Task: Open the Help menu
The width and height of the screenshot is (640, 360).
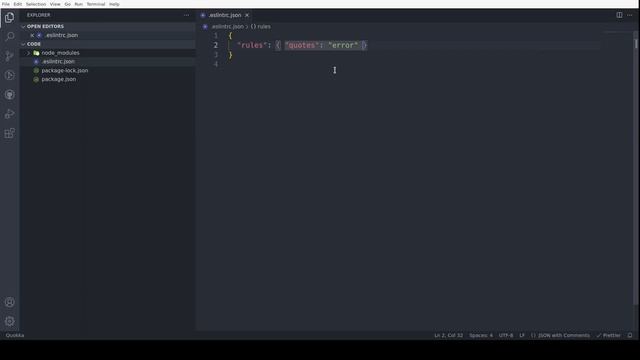Action: 114,4
